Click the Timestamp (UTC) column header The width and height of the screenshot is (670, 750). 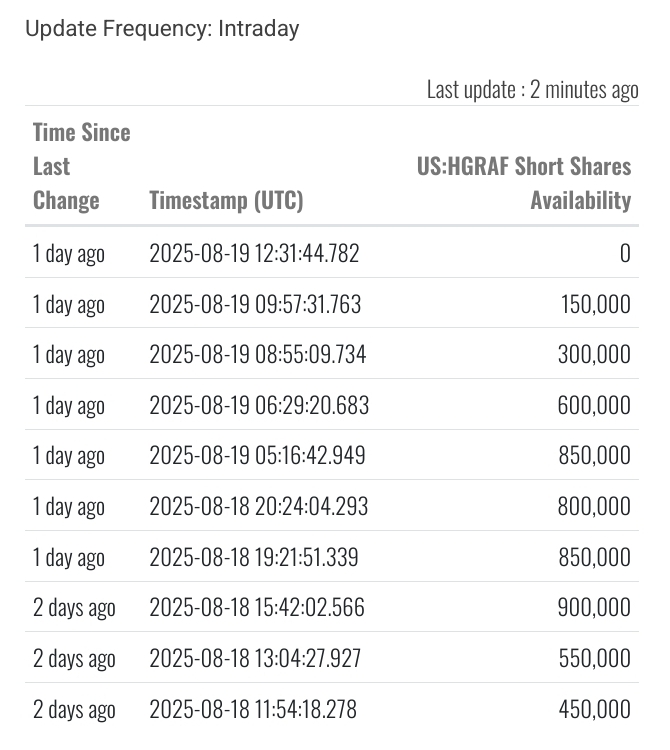point(226,200)
